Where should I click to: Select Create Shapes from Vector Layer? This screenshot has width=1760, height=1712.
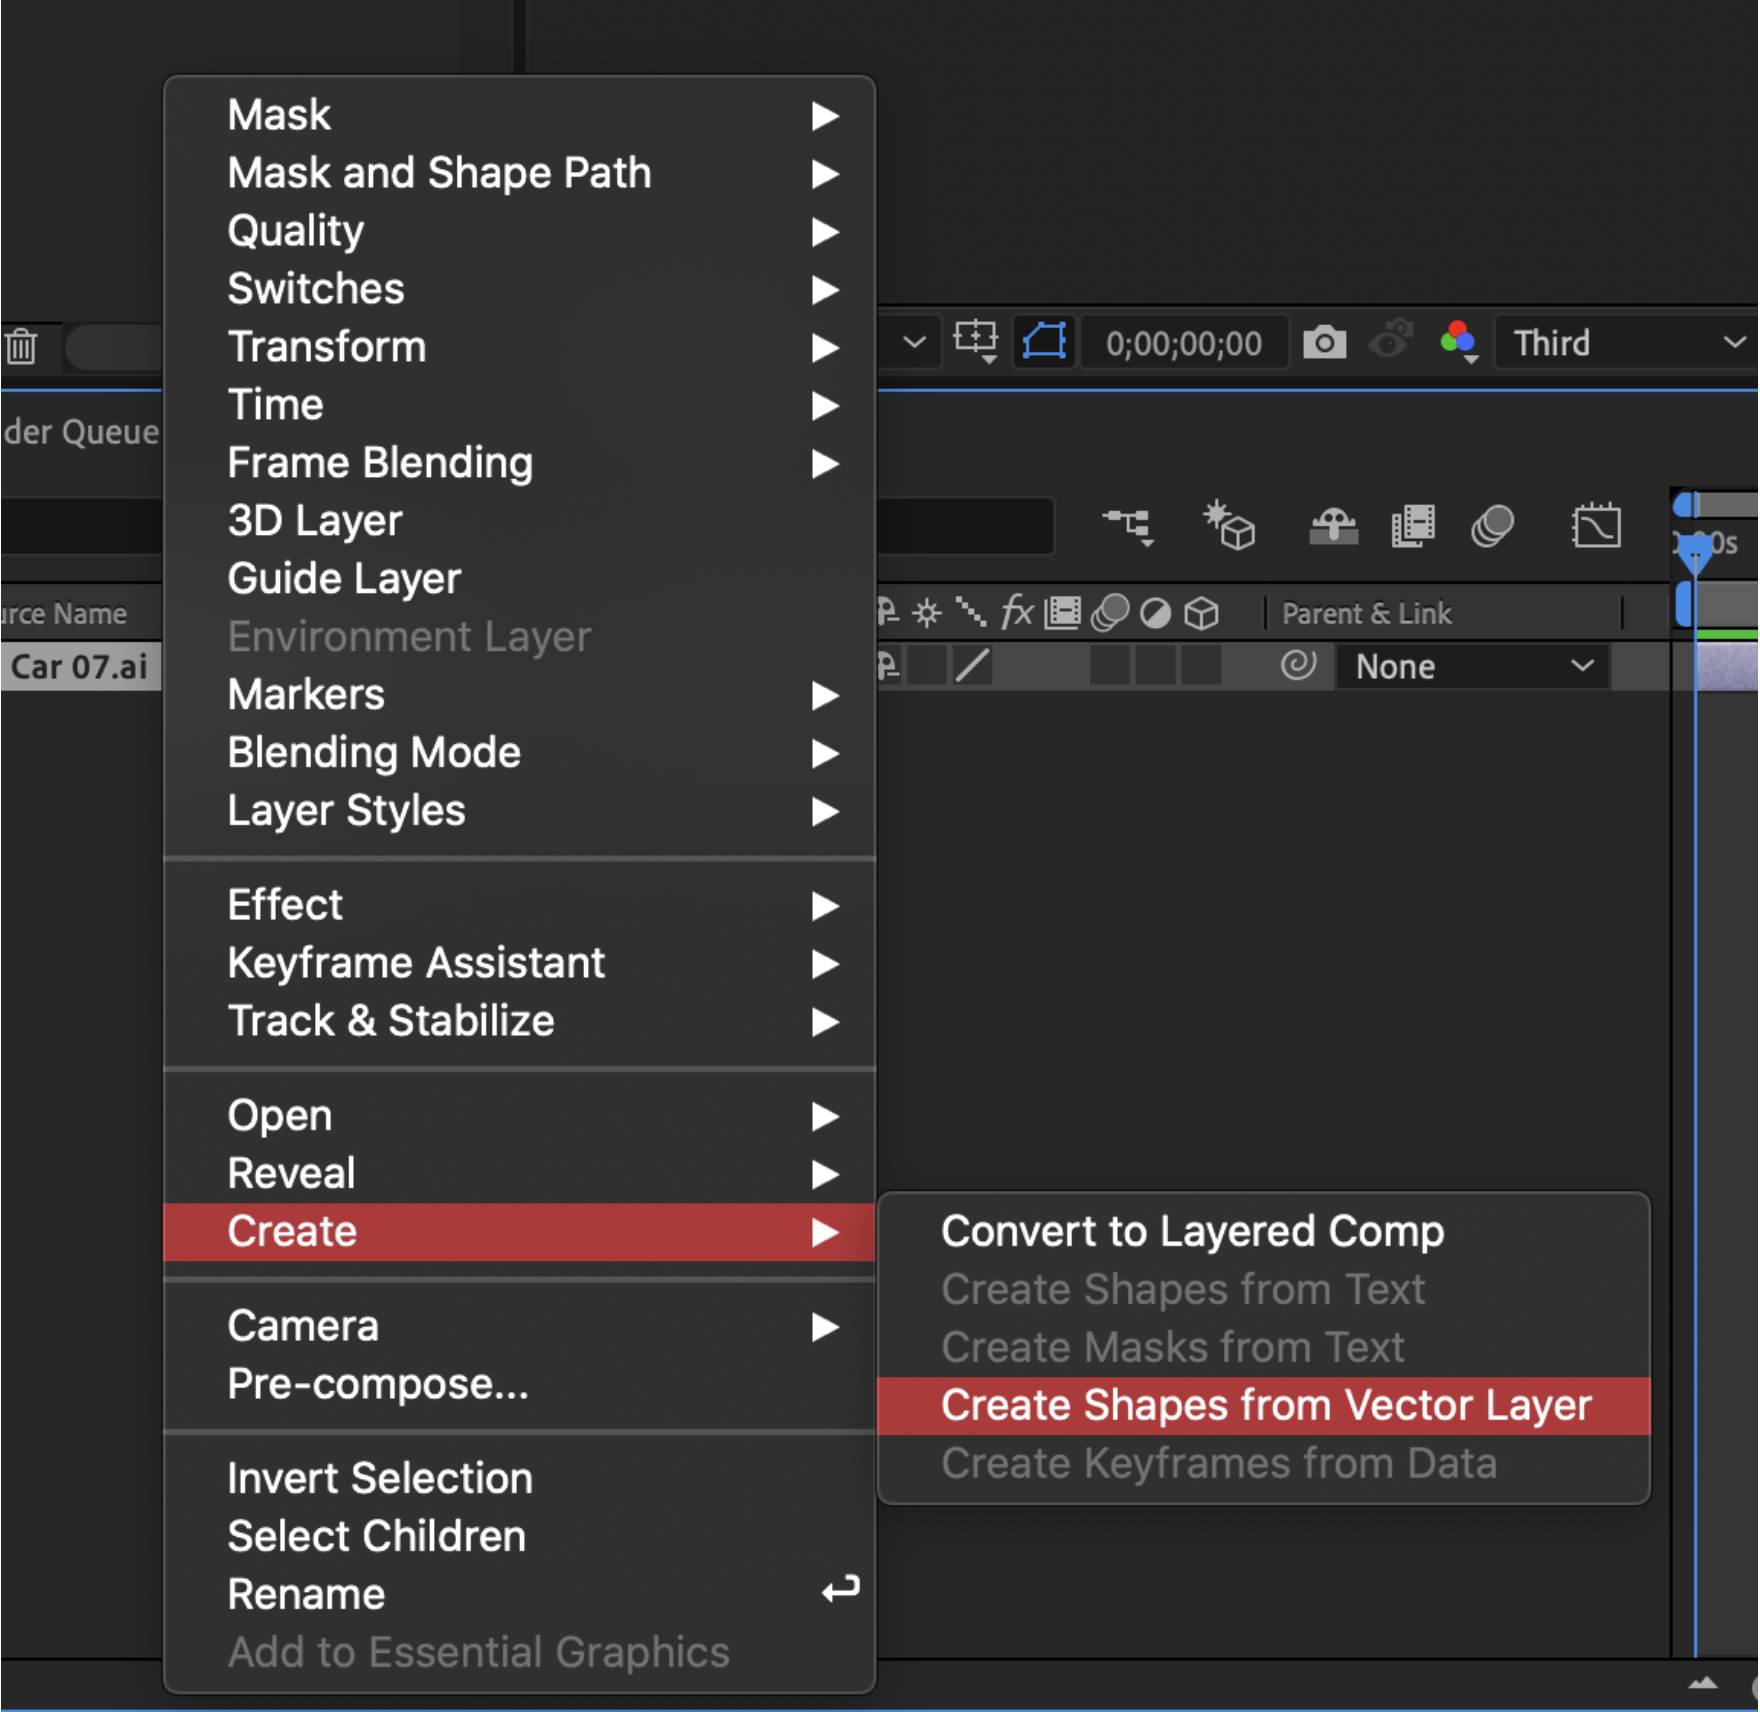click(x=1264, y=1406)
